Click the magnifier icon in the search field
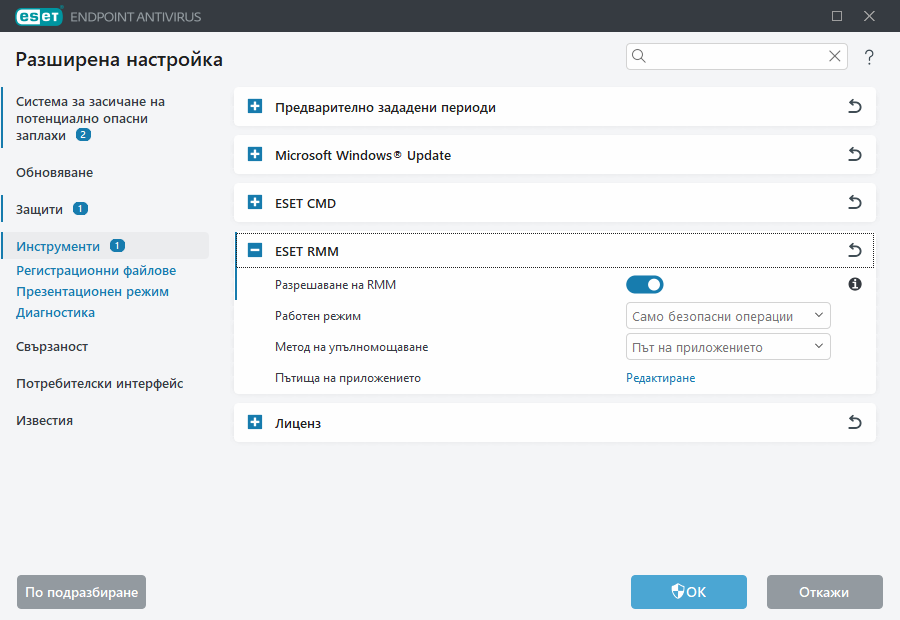 tap(639, 56)
